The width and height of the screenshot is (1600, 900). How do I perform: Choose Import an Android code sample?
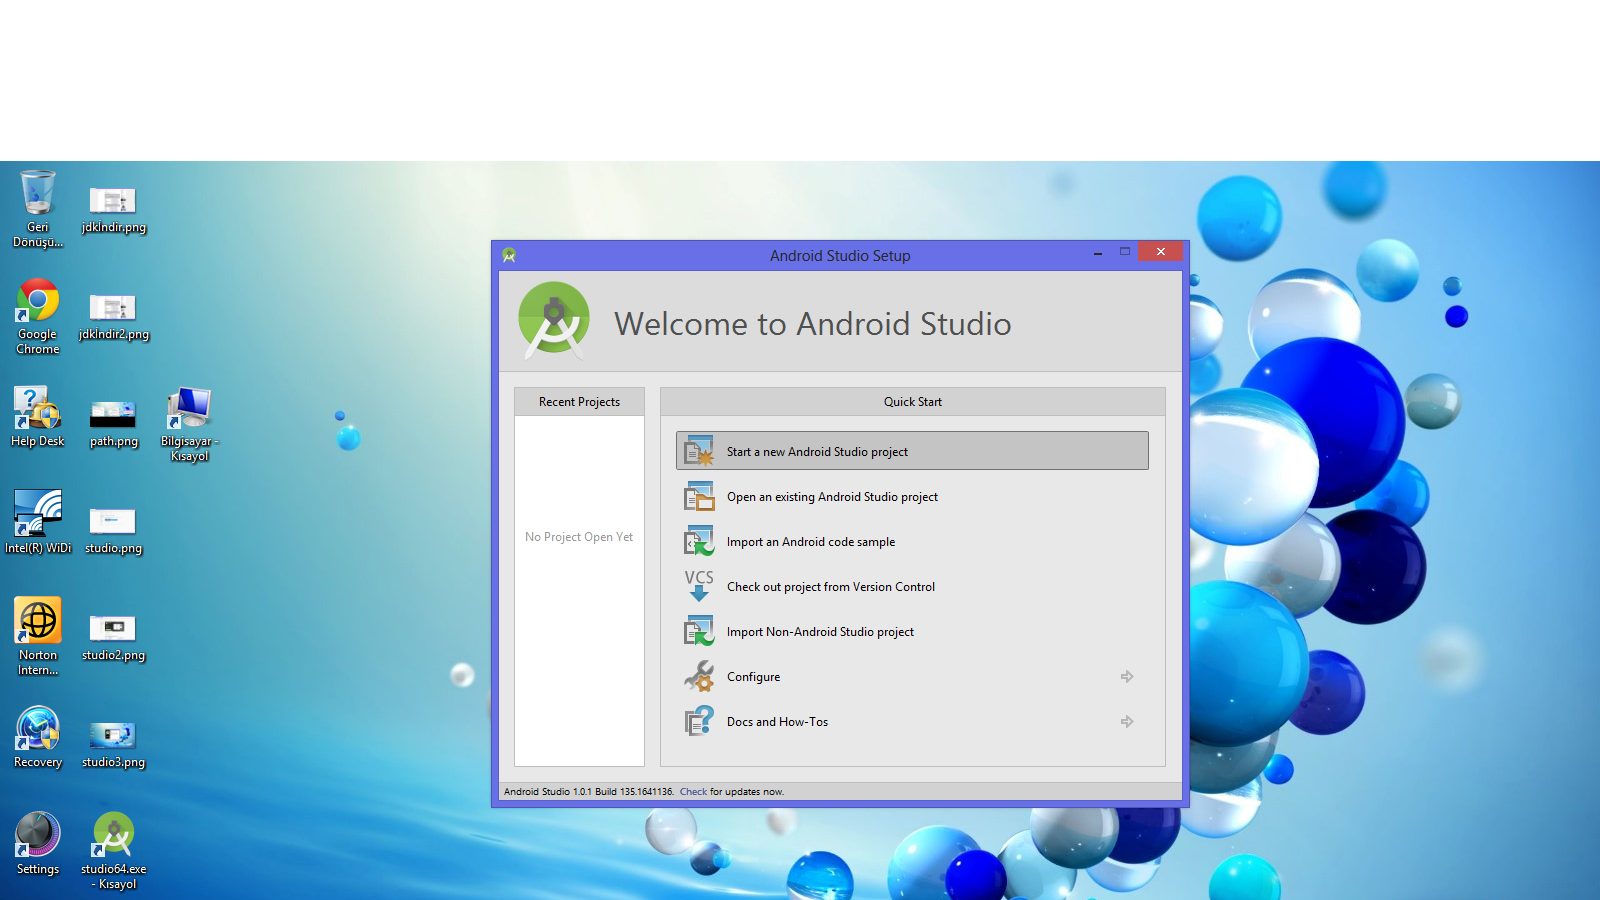(x=912, y=541)
